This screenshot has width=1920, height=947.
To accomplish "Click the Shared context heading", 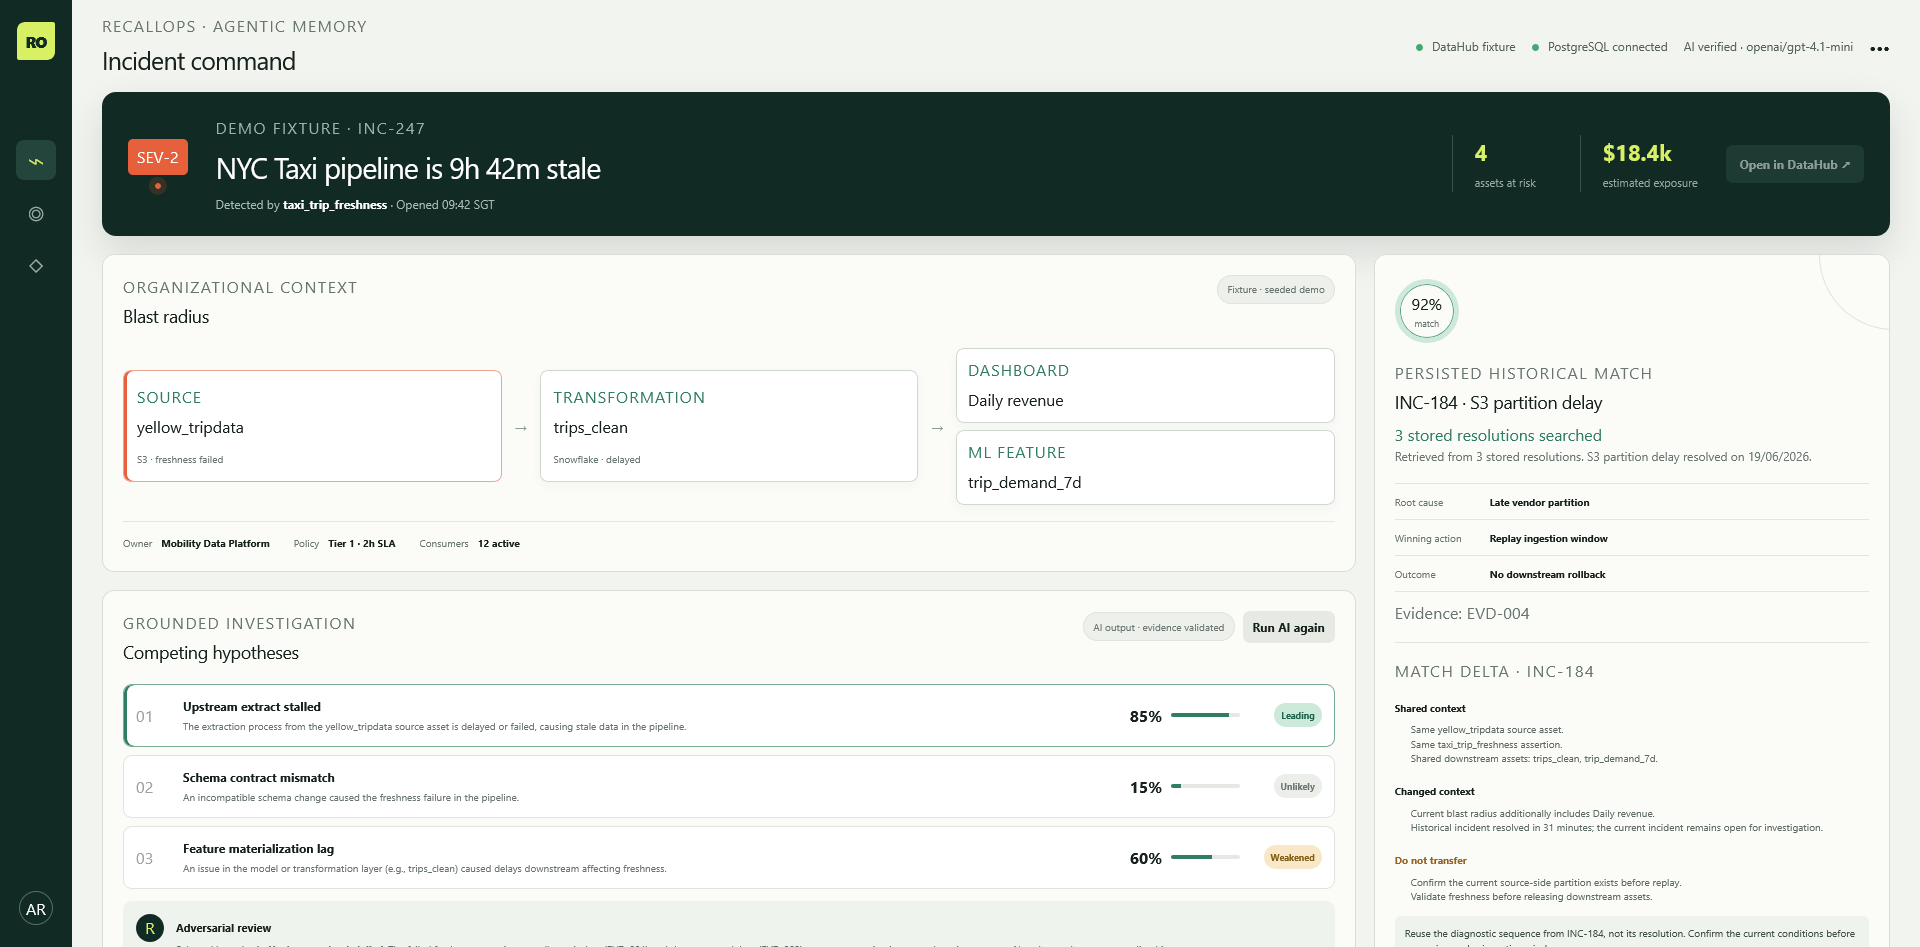I will 1430,709.
